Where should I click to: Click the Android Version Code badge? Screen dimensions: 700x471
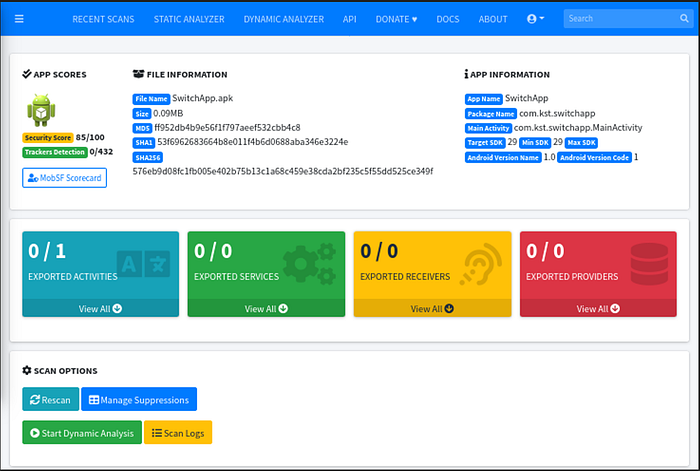pos(595,158)
